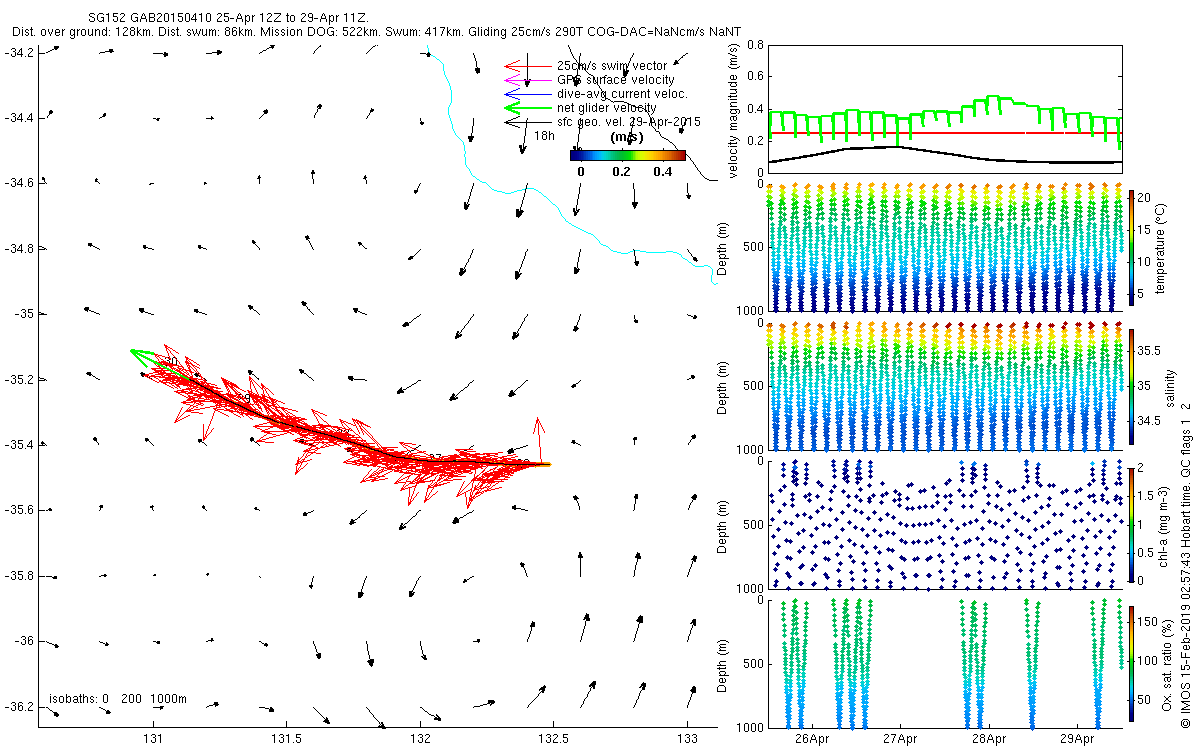
Task: Click the tall red arrow at track's eastern end
Action: (539, 440)
